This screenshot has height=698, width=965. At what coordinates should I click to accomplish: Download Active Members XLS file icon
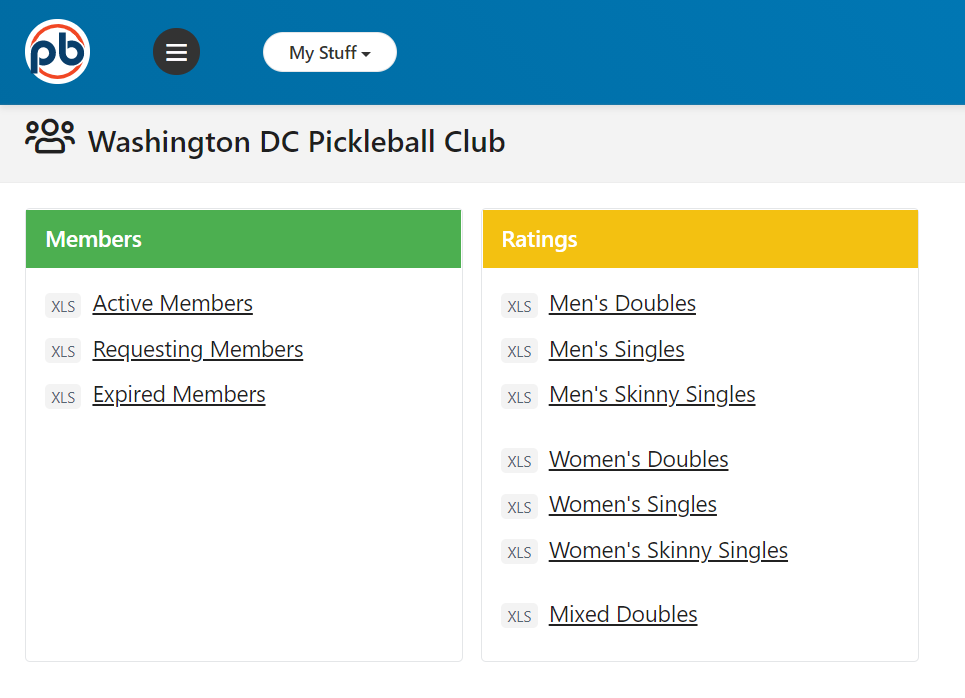[63, 306]
